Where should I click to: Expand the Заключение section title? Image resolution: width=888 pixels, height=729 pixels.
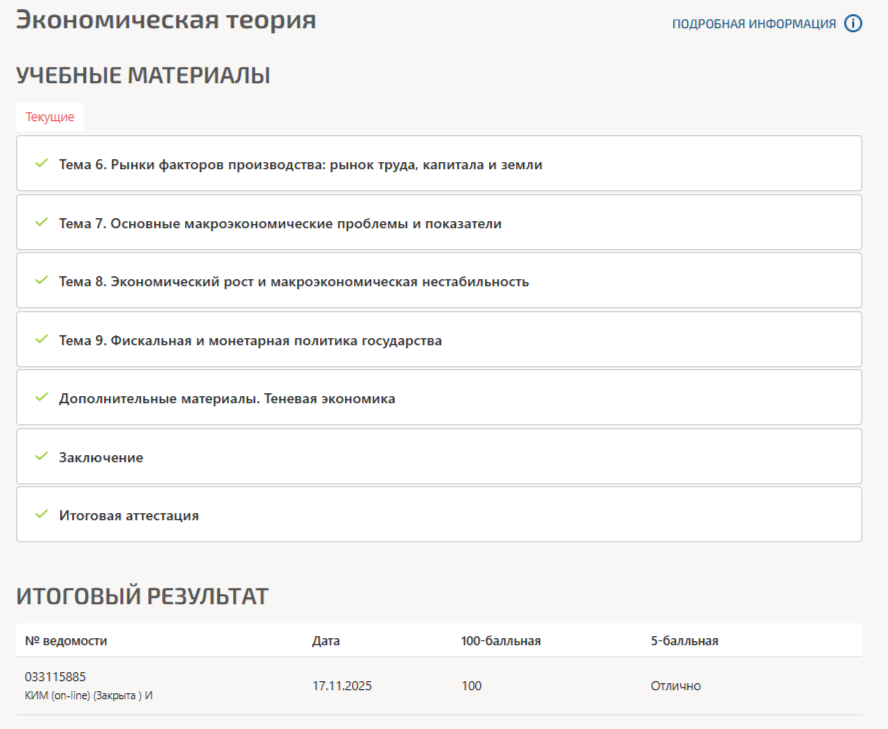point(101,457)
